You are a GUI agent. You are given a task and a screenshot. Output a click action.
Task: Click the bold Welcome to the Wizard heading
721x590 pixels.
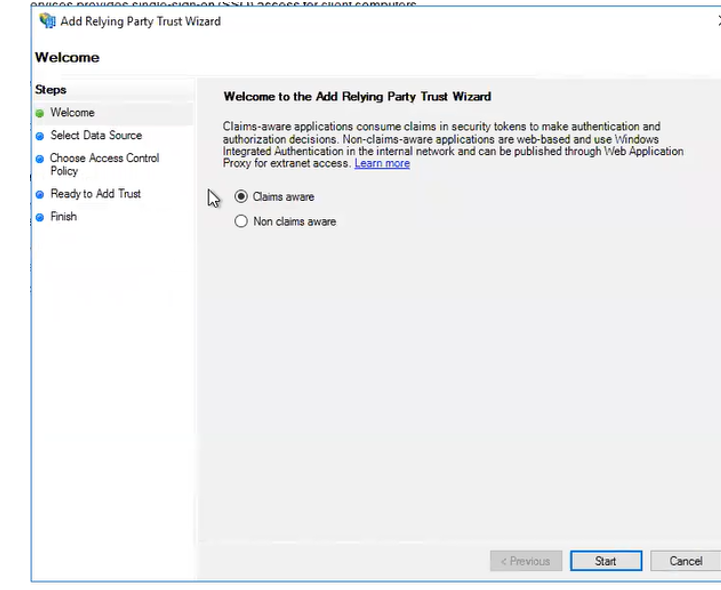click(x=357, y=97)
